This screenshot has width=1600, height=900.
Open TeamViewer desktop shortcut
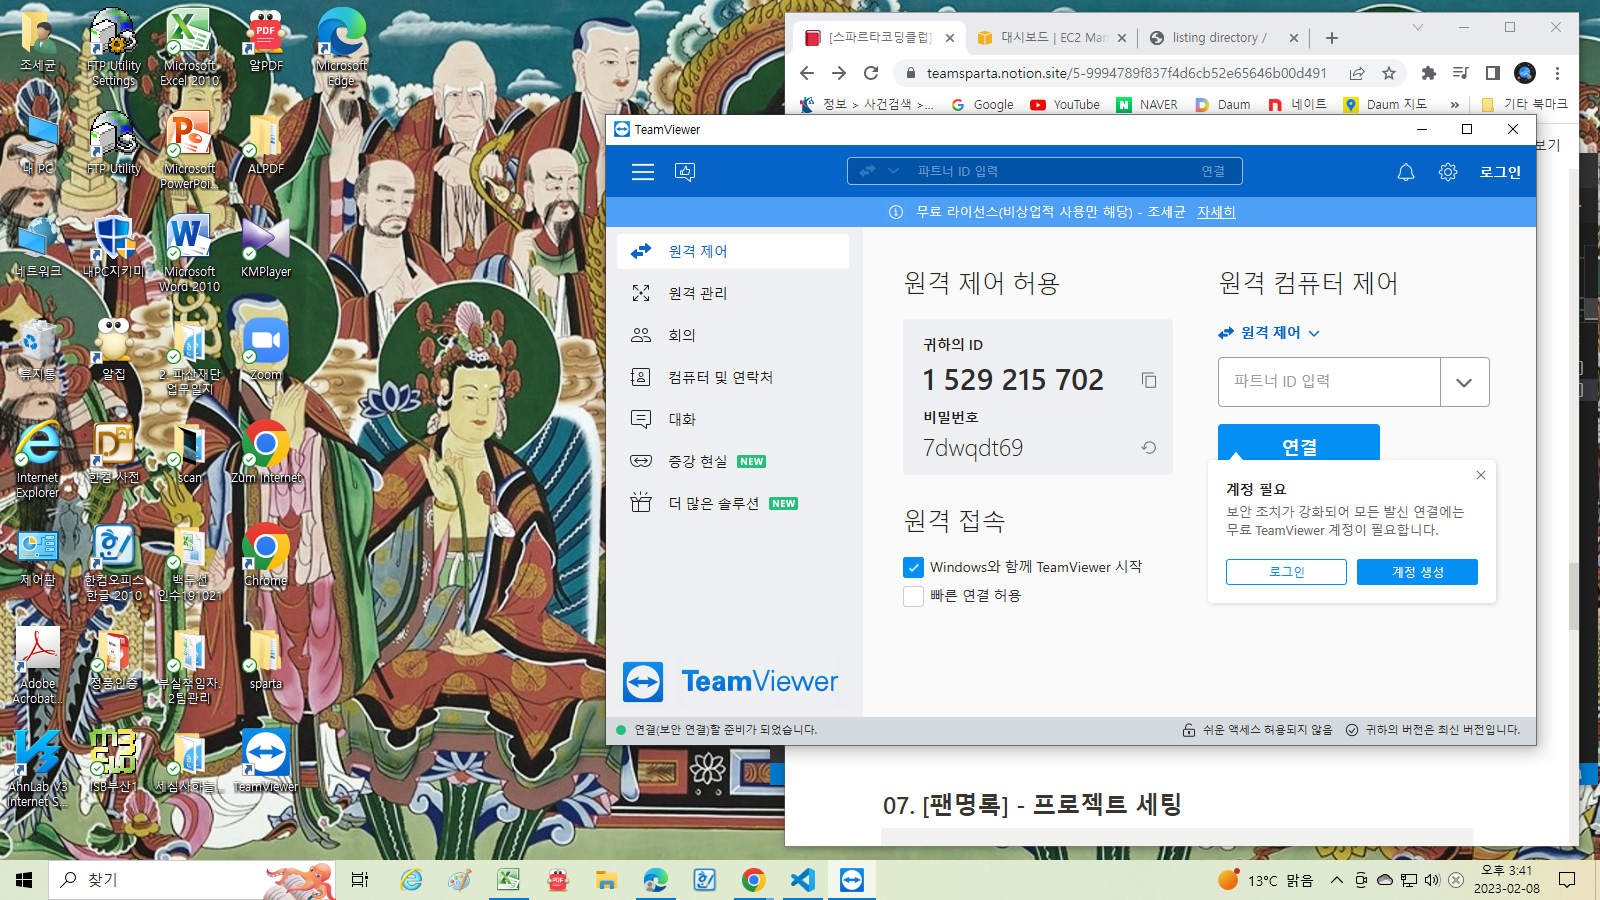[266, 760]
